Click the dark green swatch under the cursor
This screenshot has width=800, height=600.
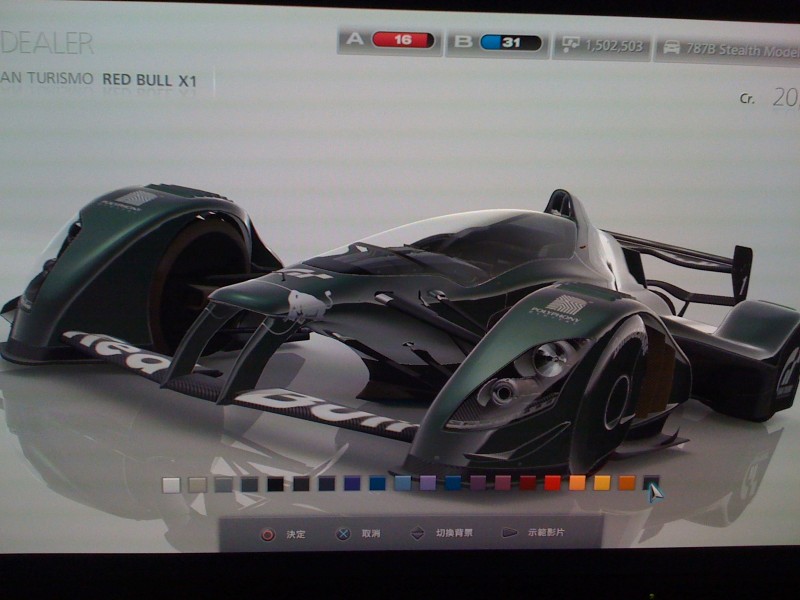tap(651, 483)
